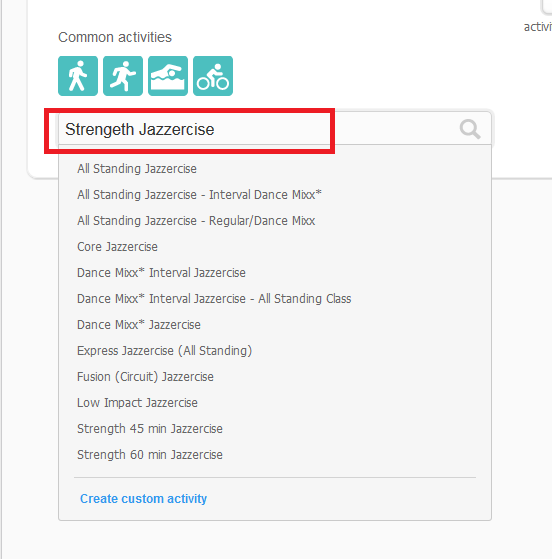
Task: Select Express Jazzercise (All Standing)
Action: click(164, 351)
